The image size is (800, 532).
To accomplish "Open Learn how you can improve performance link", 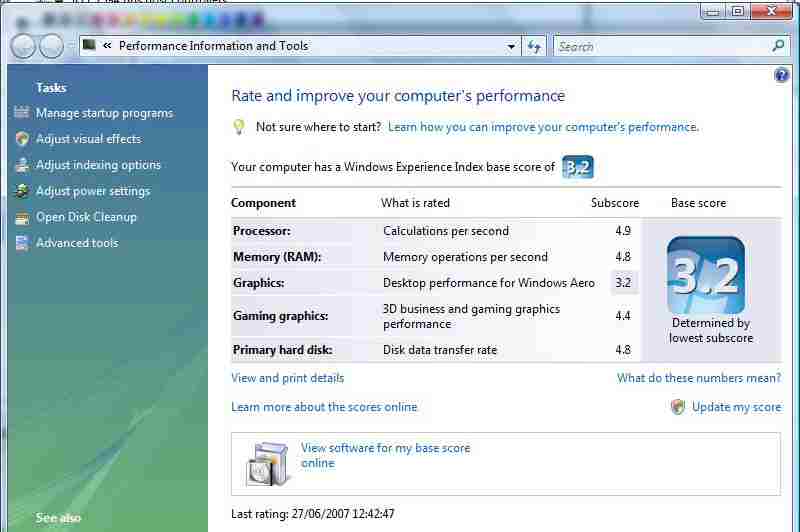I will pyautogui.click(x=543, y=127).
